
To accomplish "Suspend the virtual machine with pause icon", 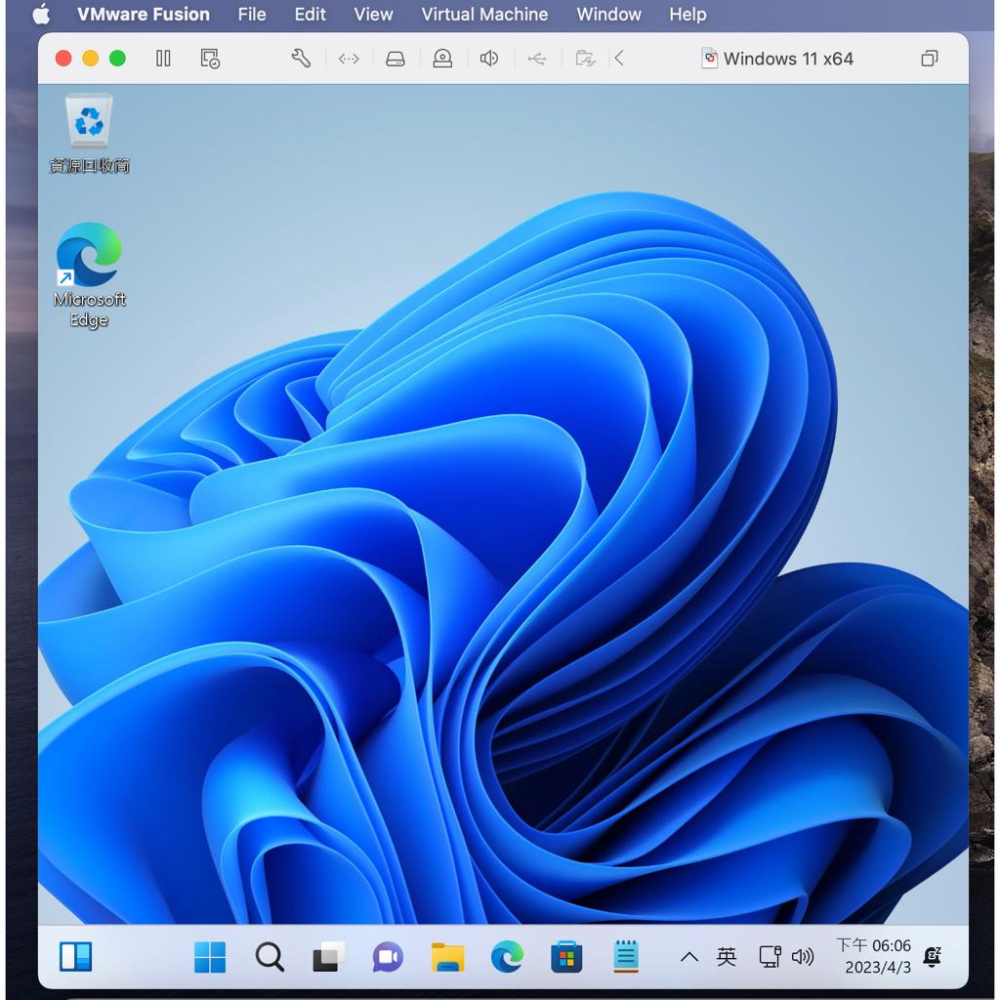I will (163, 58).
